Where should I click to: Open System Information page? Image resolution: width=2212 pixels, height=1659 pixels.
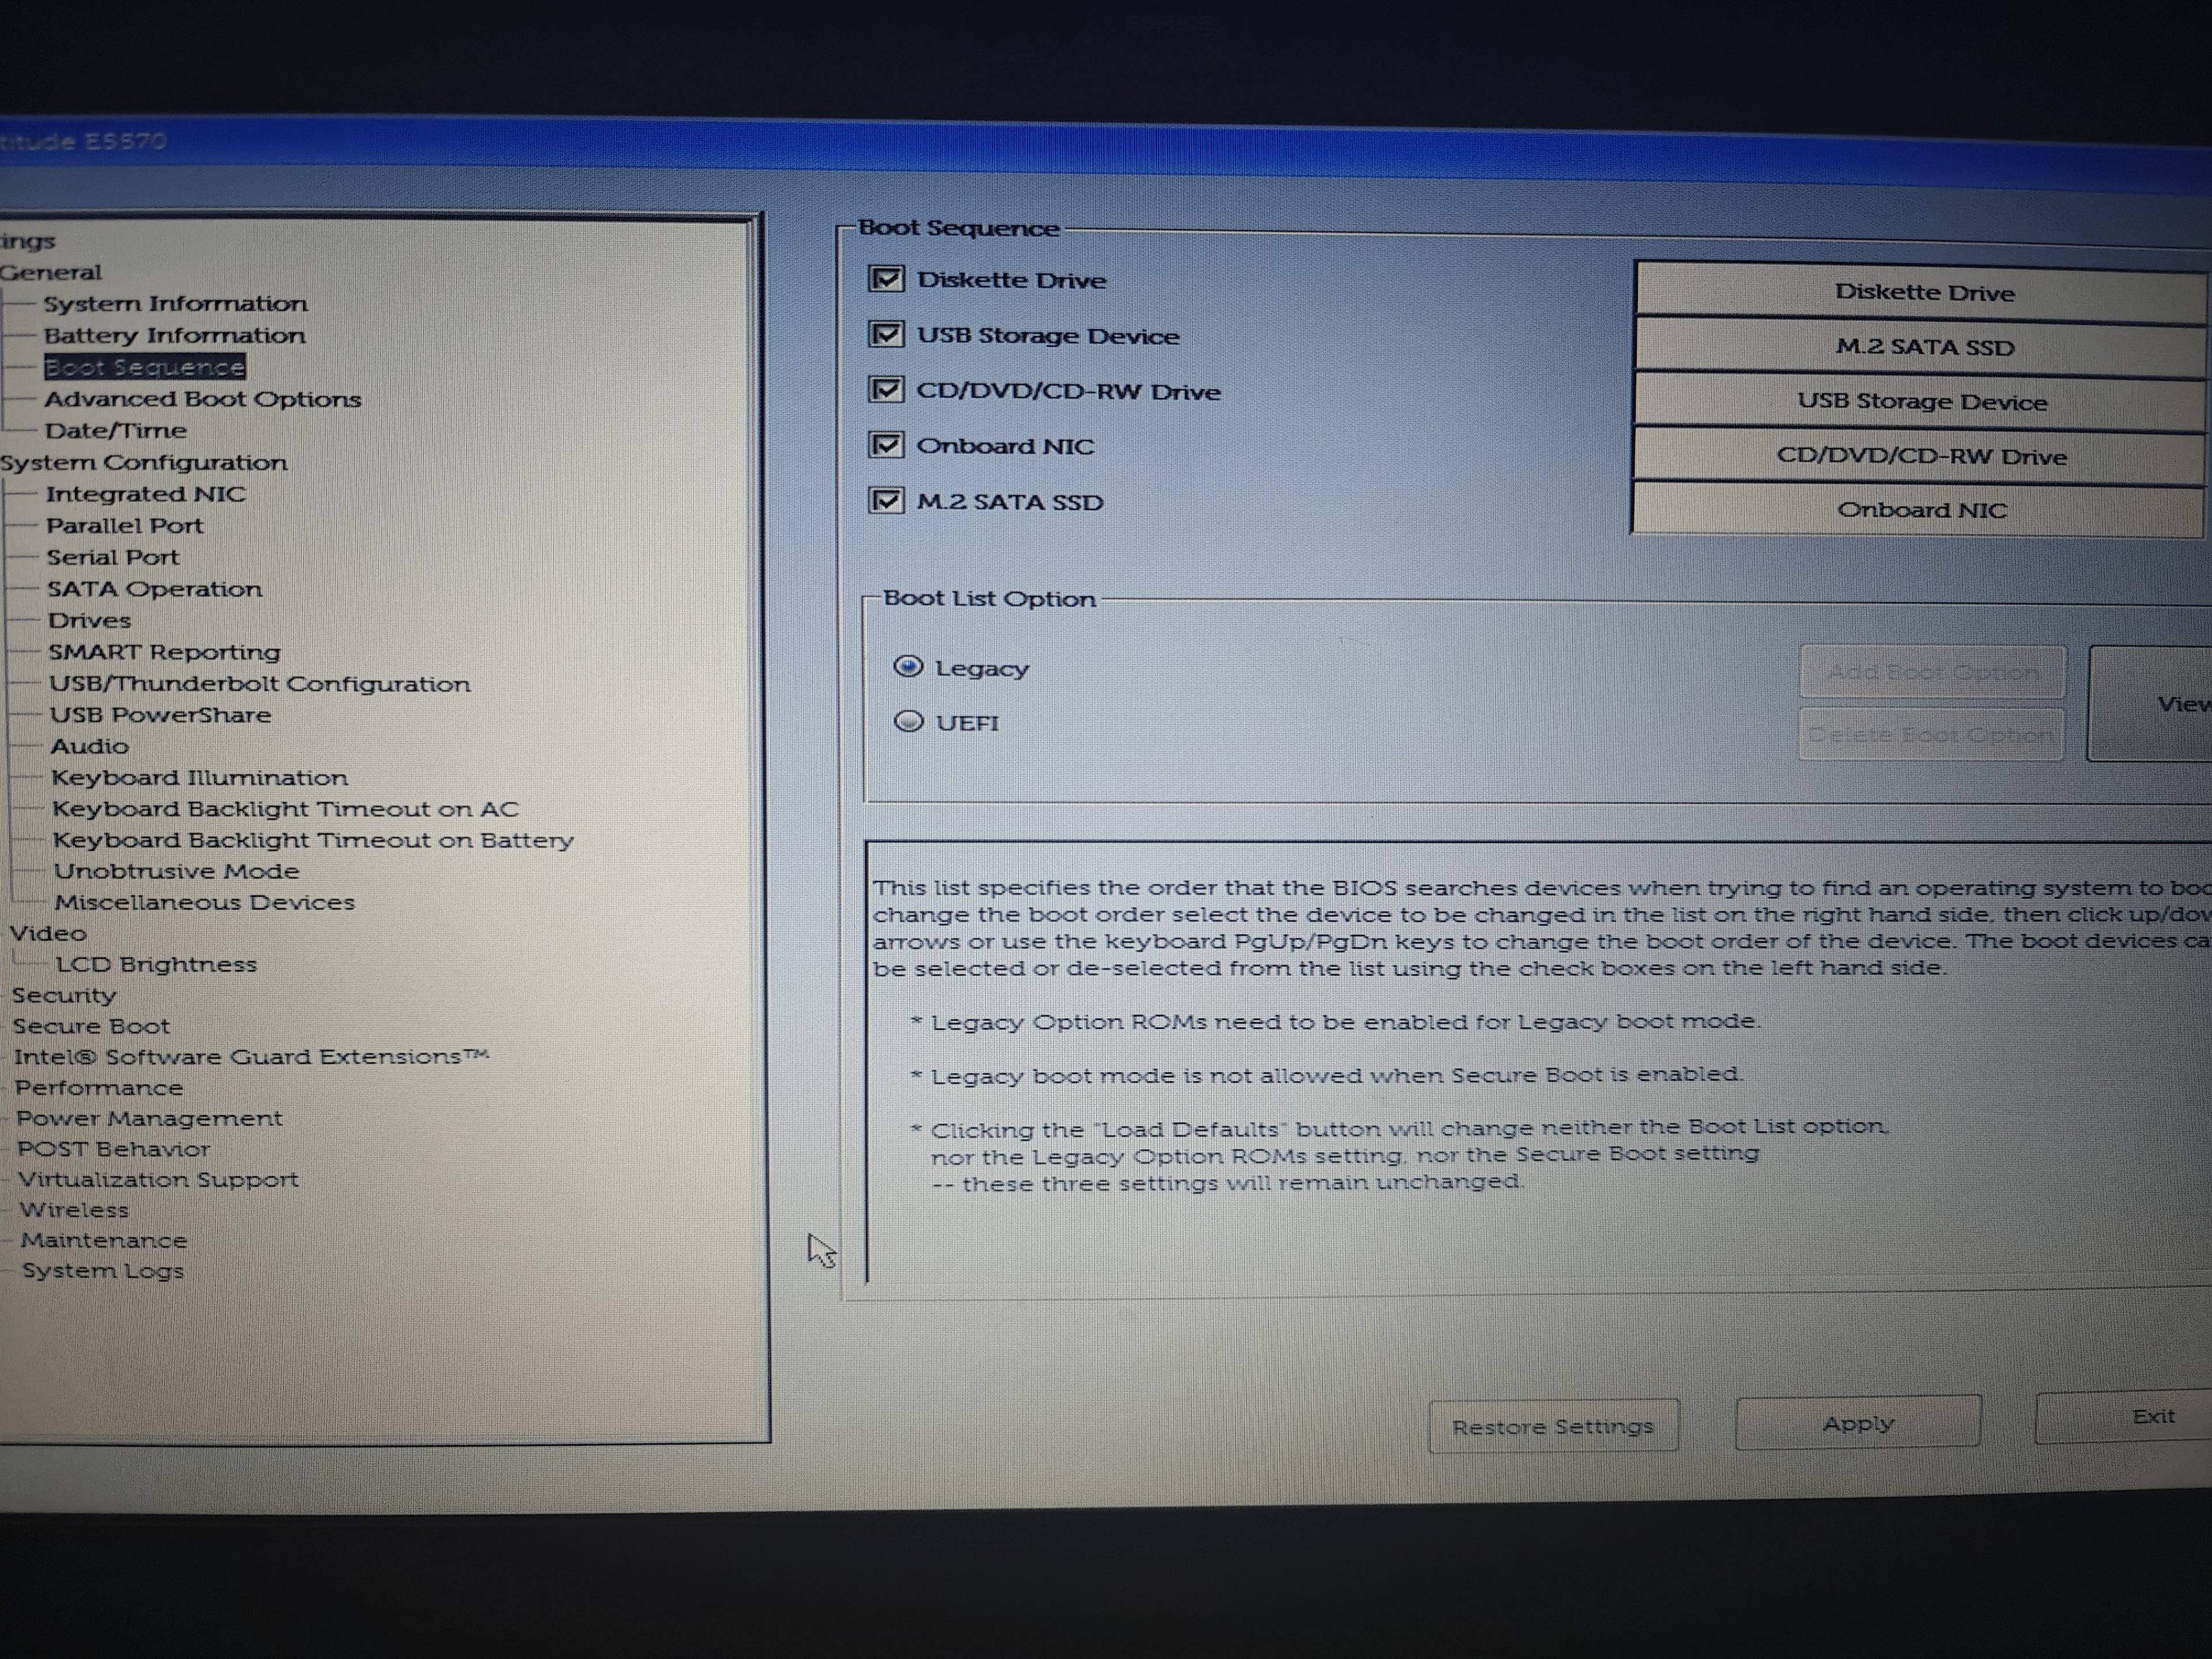pyautogui.click(x=175, y=303)
